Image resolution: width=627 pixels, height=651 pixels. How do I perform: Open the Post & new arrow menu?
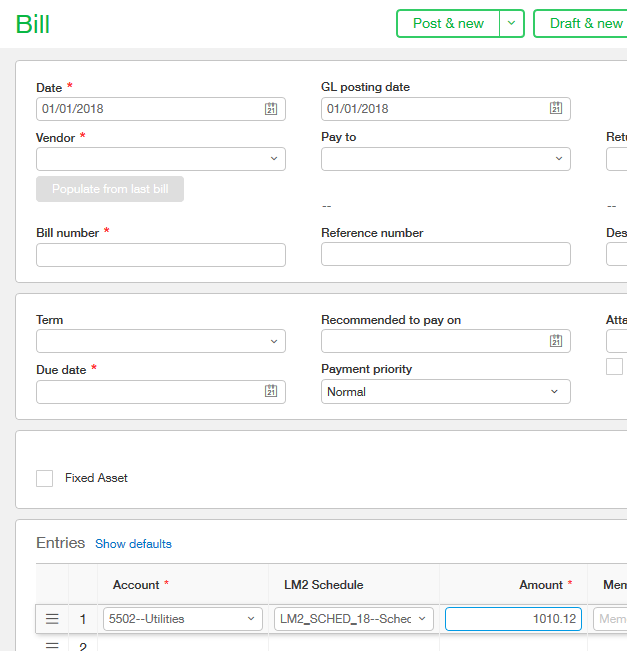click(512, 24)
